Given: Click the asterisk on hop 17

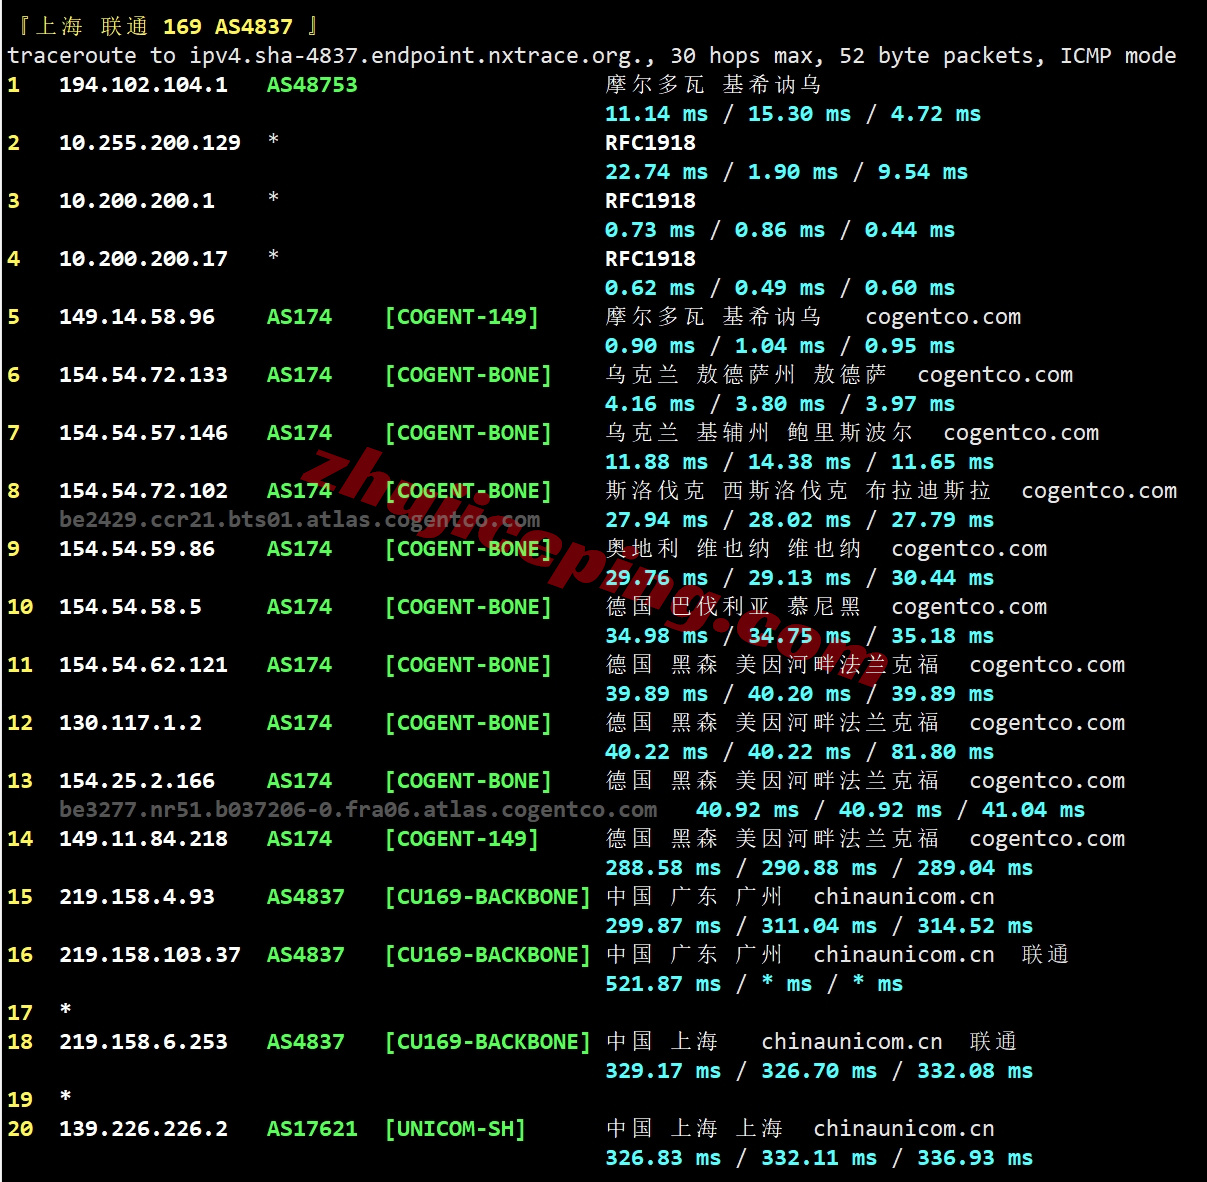Looking at the screenshot, I should coord(66,1010).
